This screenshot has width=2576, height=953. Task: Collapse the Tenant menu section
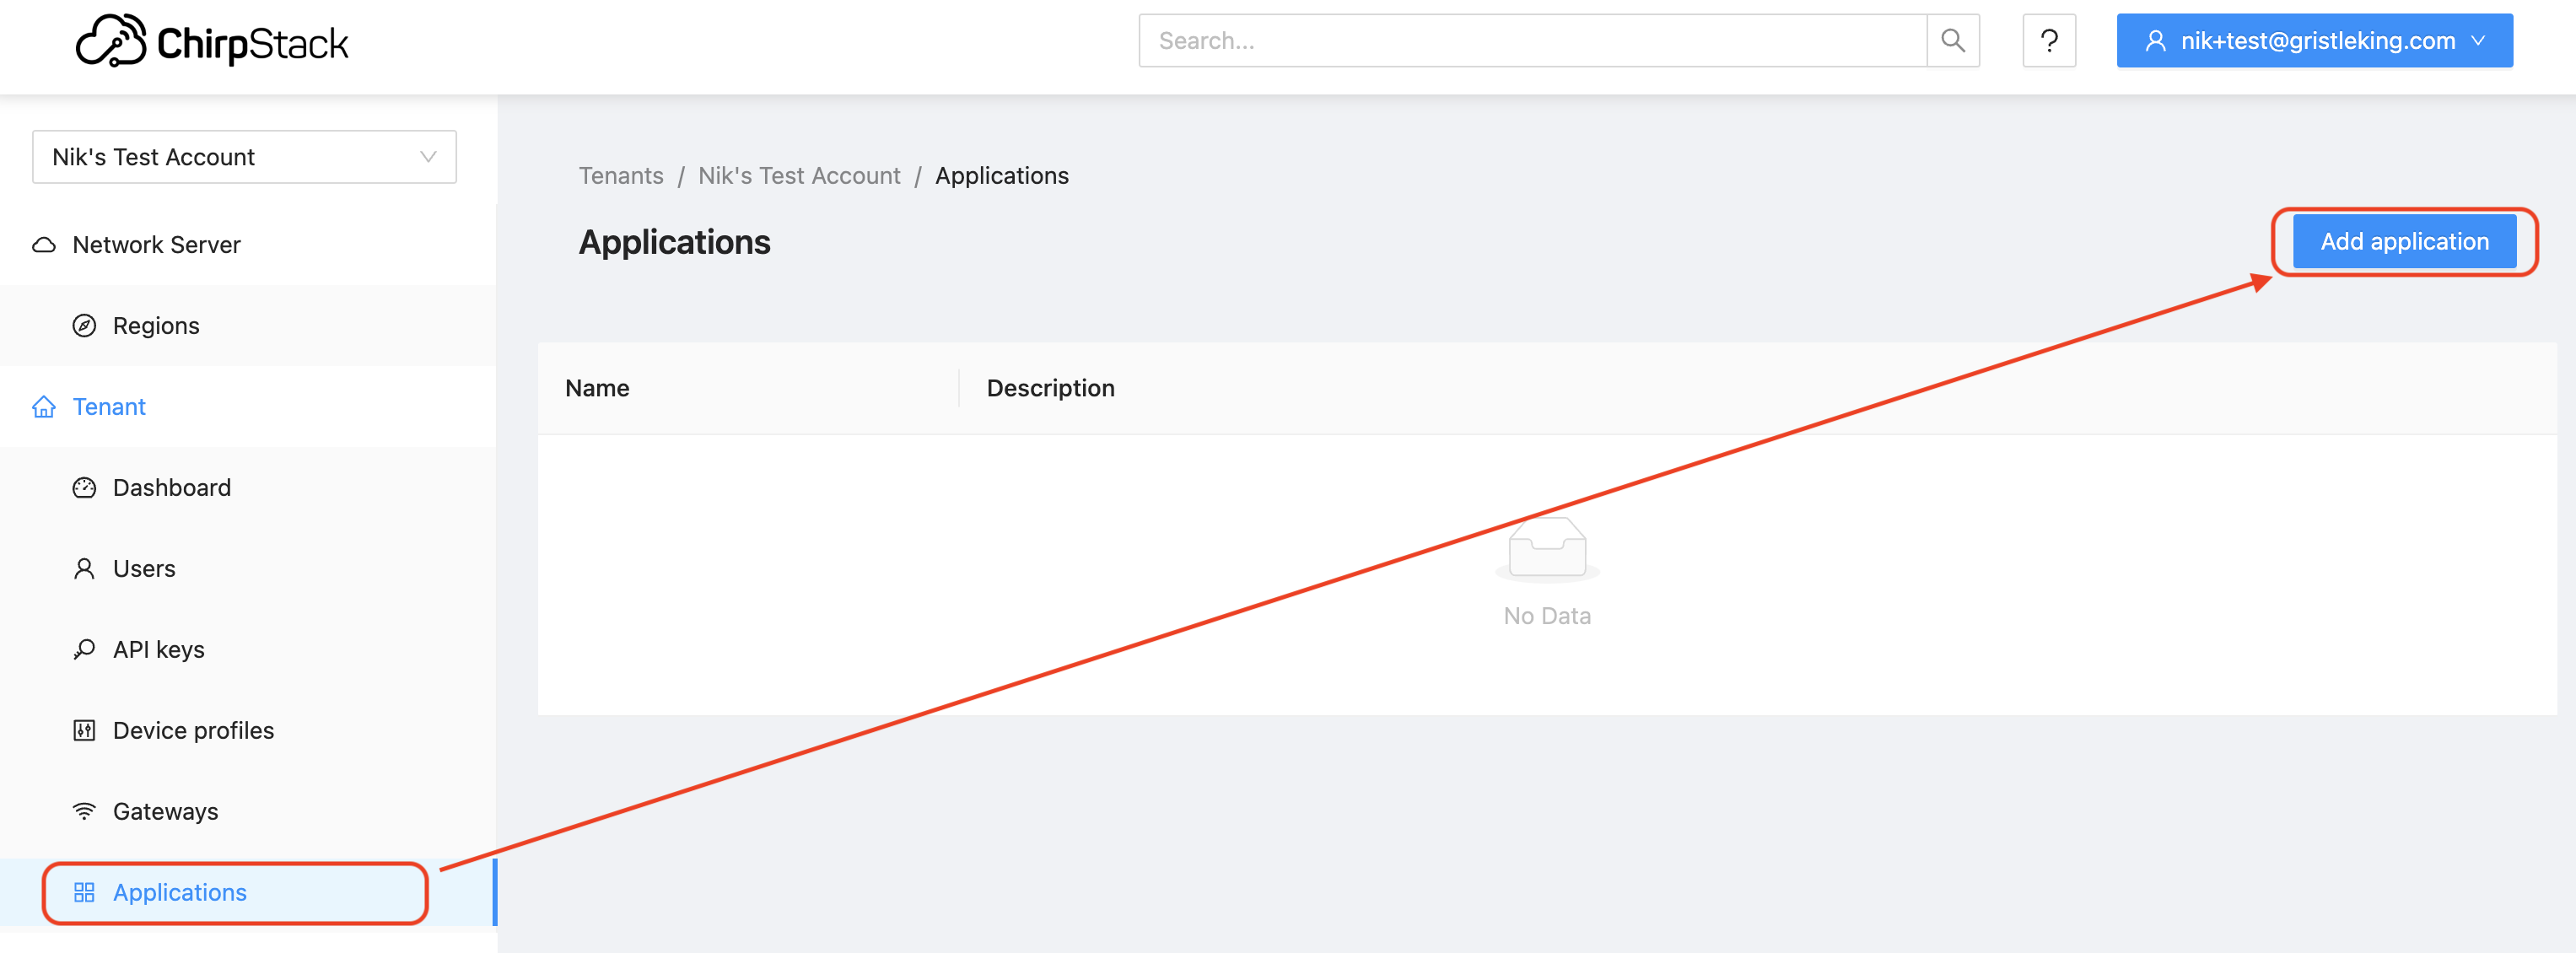point(109,407)
